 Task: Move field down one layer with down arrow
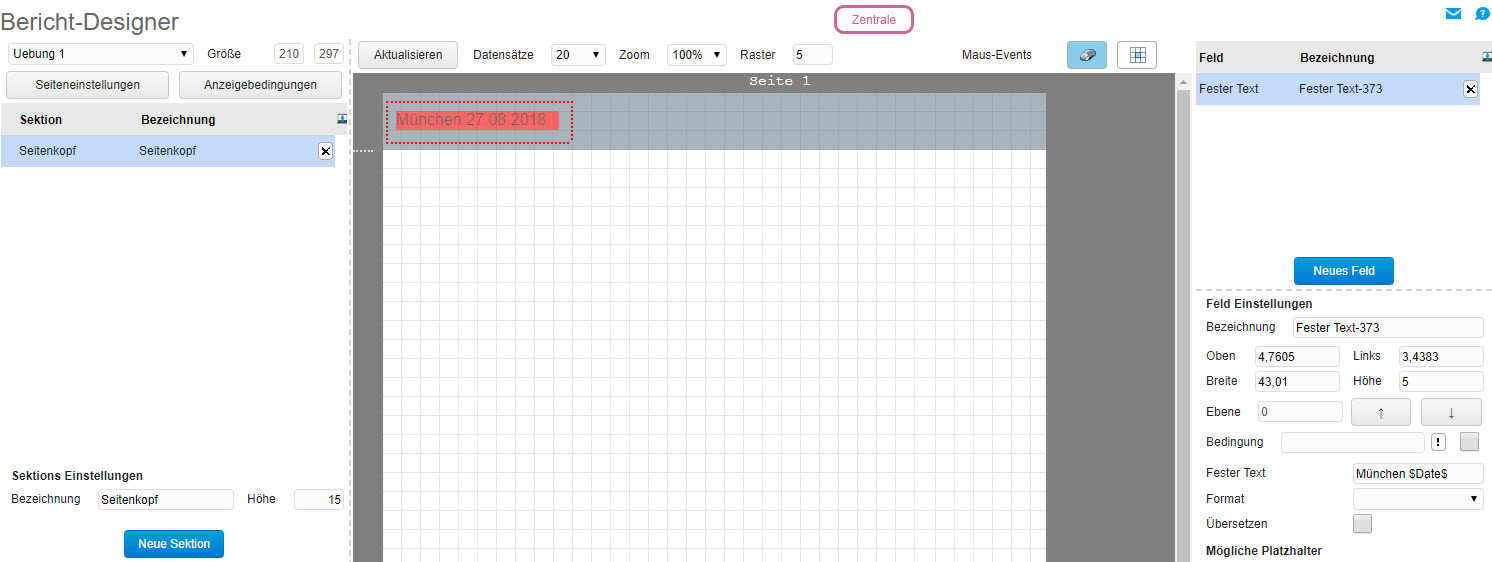[1451, 412]
